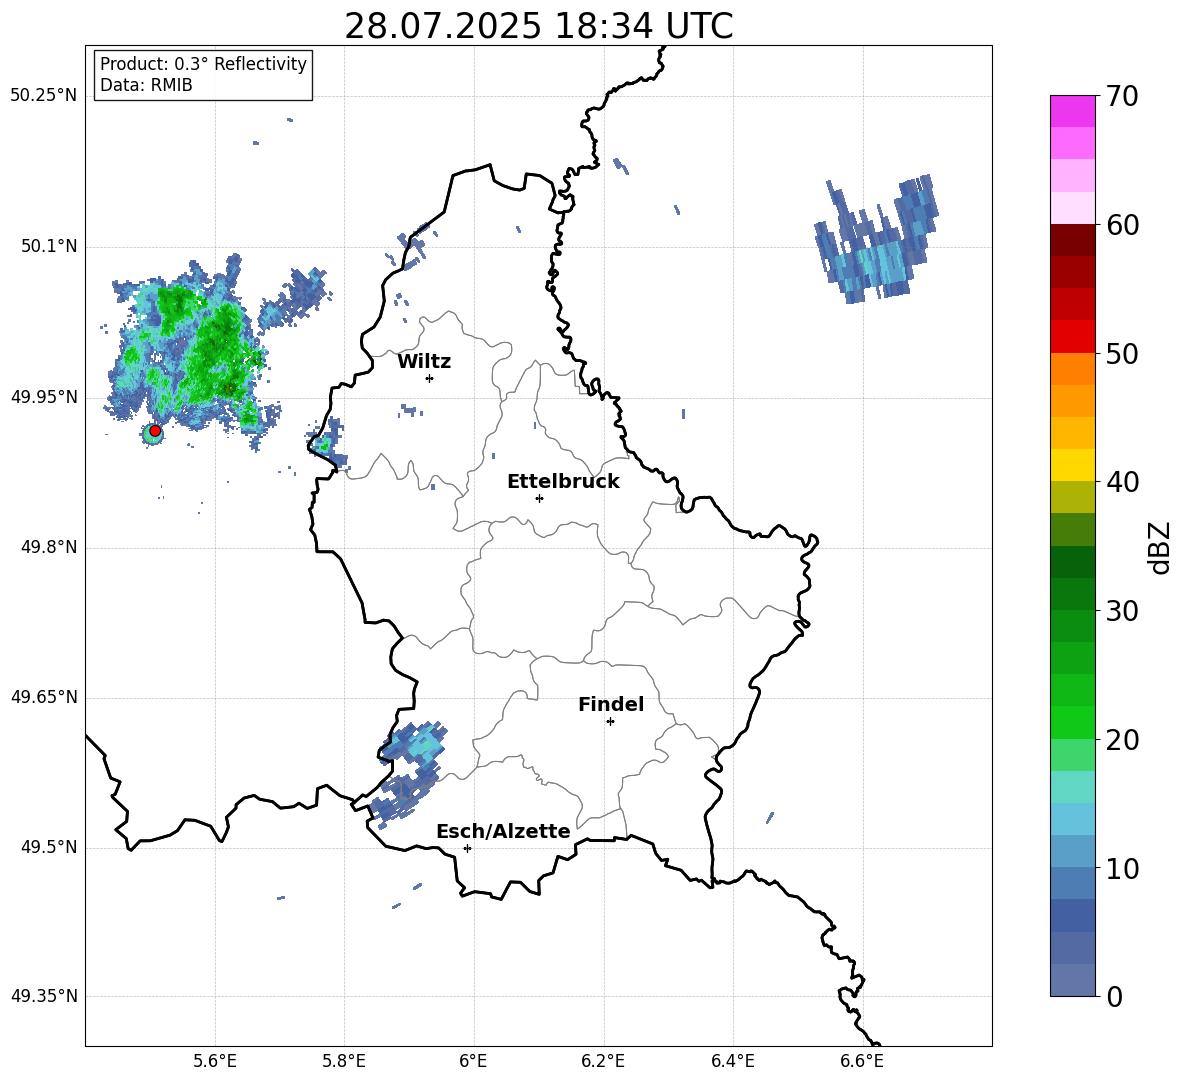
Task: Click the 60 tick on the colorbar
Action: [x=1122, y=225]
